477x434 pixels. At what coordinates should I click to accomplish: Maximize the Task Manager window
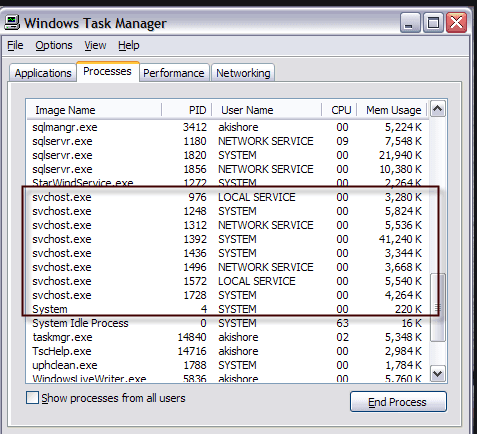coord(433,23)
